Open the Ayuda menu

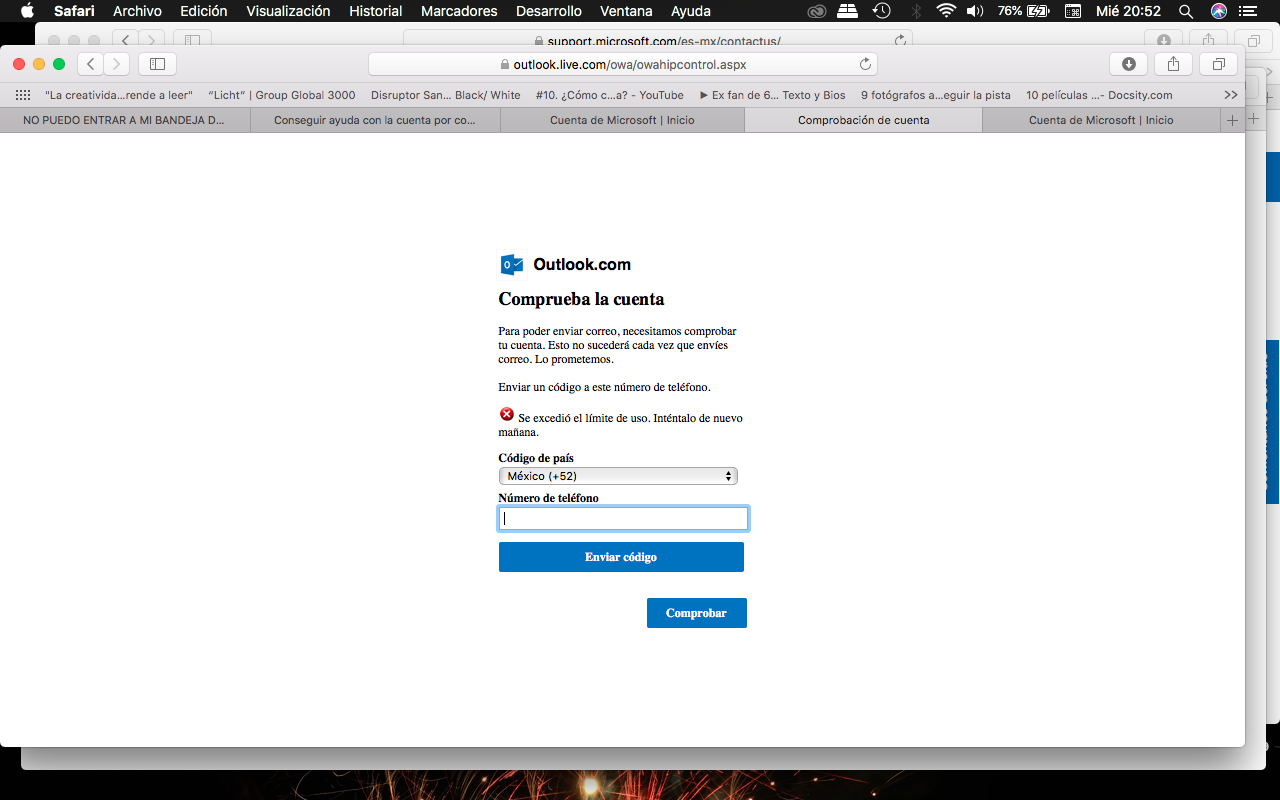[x=691, y=11]
